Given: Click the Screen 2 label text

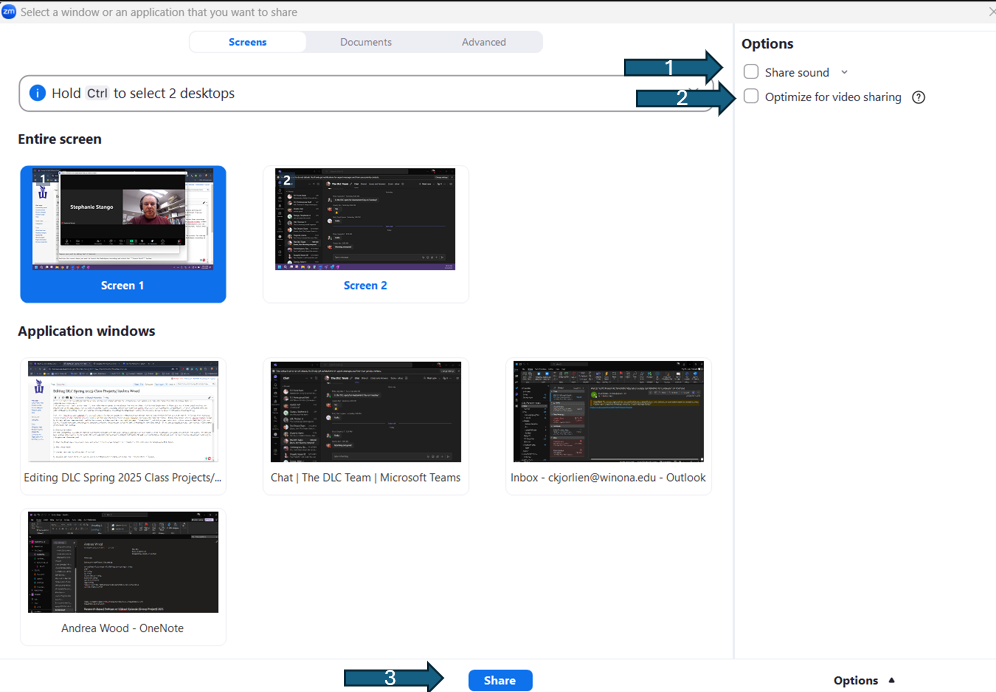Looking at the screenshot, I should [365, 286].
